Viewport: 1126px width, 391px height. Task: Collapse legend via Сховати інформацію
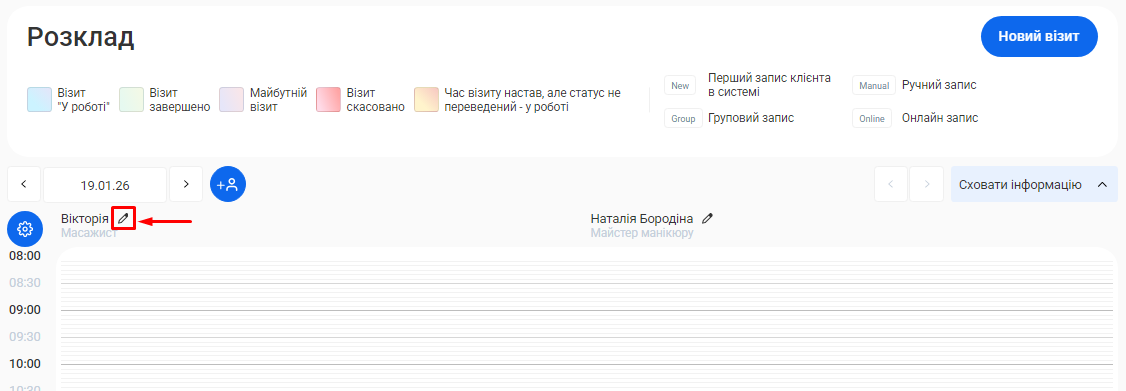coord(1034,185)
